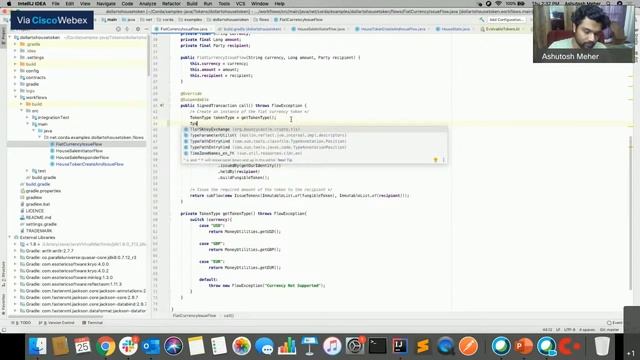Collapse the main source folder
640x360 pixels.
28,124
